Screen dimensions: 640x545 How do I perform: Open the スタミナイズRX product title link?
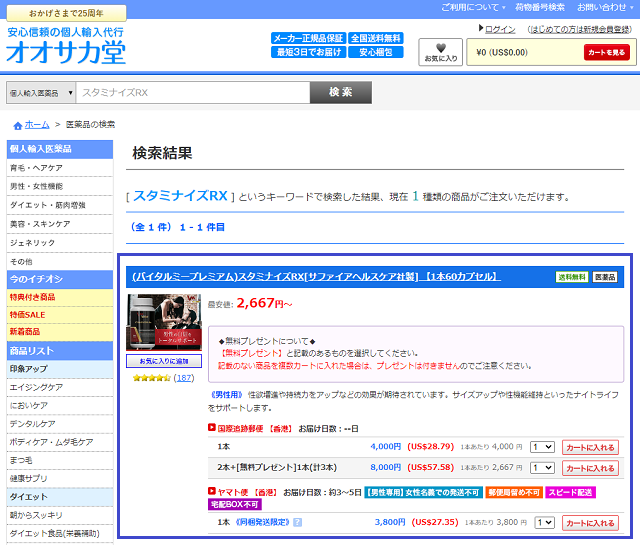pos(316,277)
